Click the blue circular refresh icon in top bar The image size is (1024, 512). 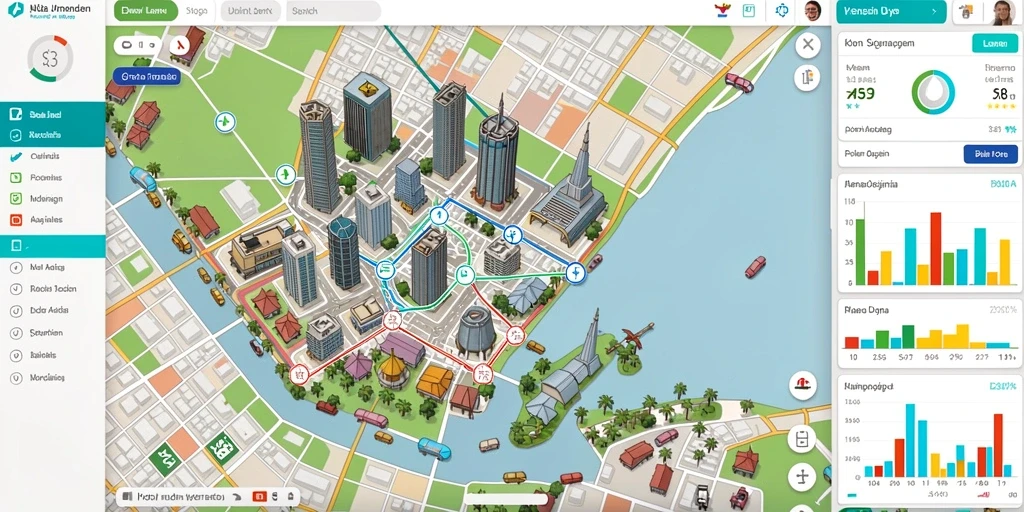click(782, 10)
